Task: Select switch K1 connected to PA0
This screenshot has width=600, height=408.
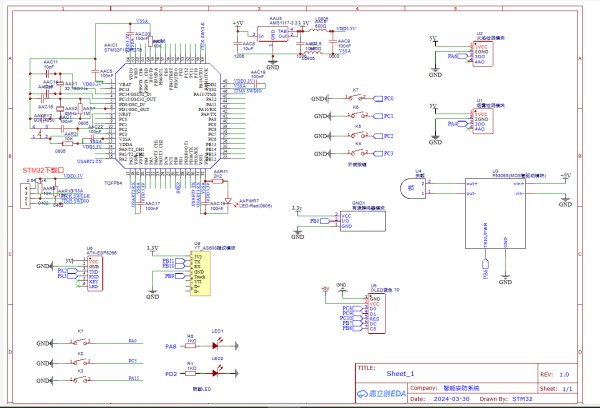Action: 80,342
